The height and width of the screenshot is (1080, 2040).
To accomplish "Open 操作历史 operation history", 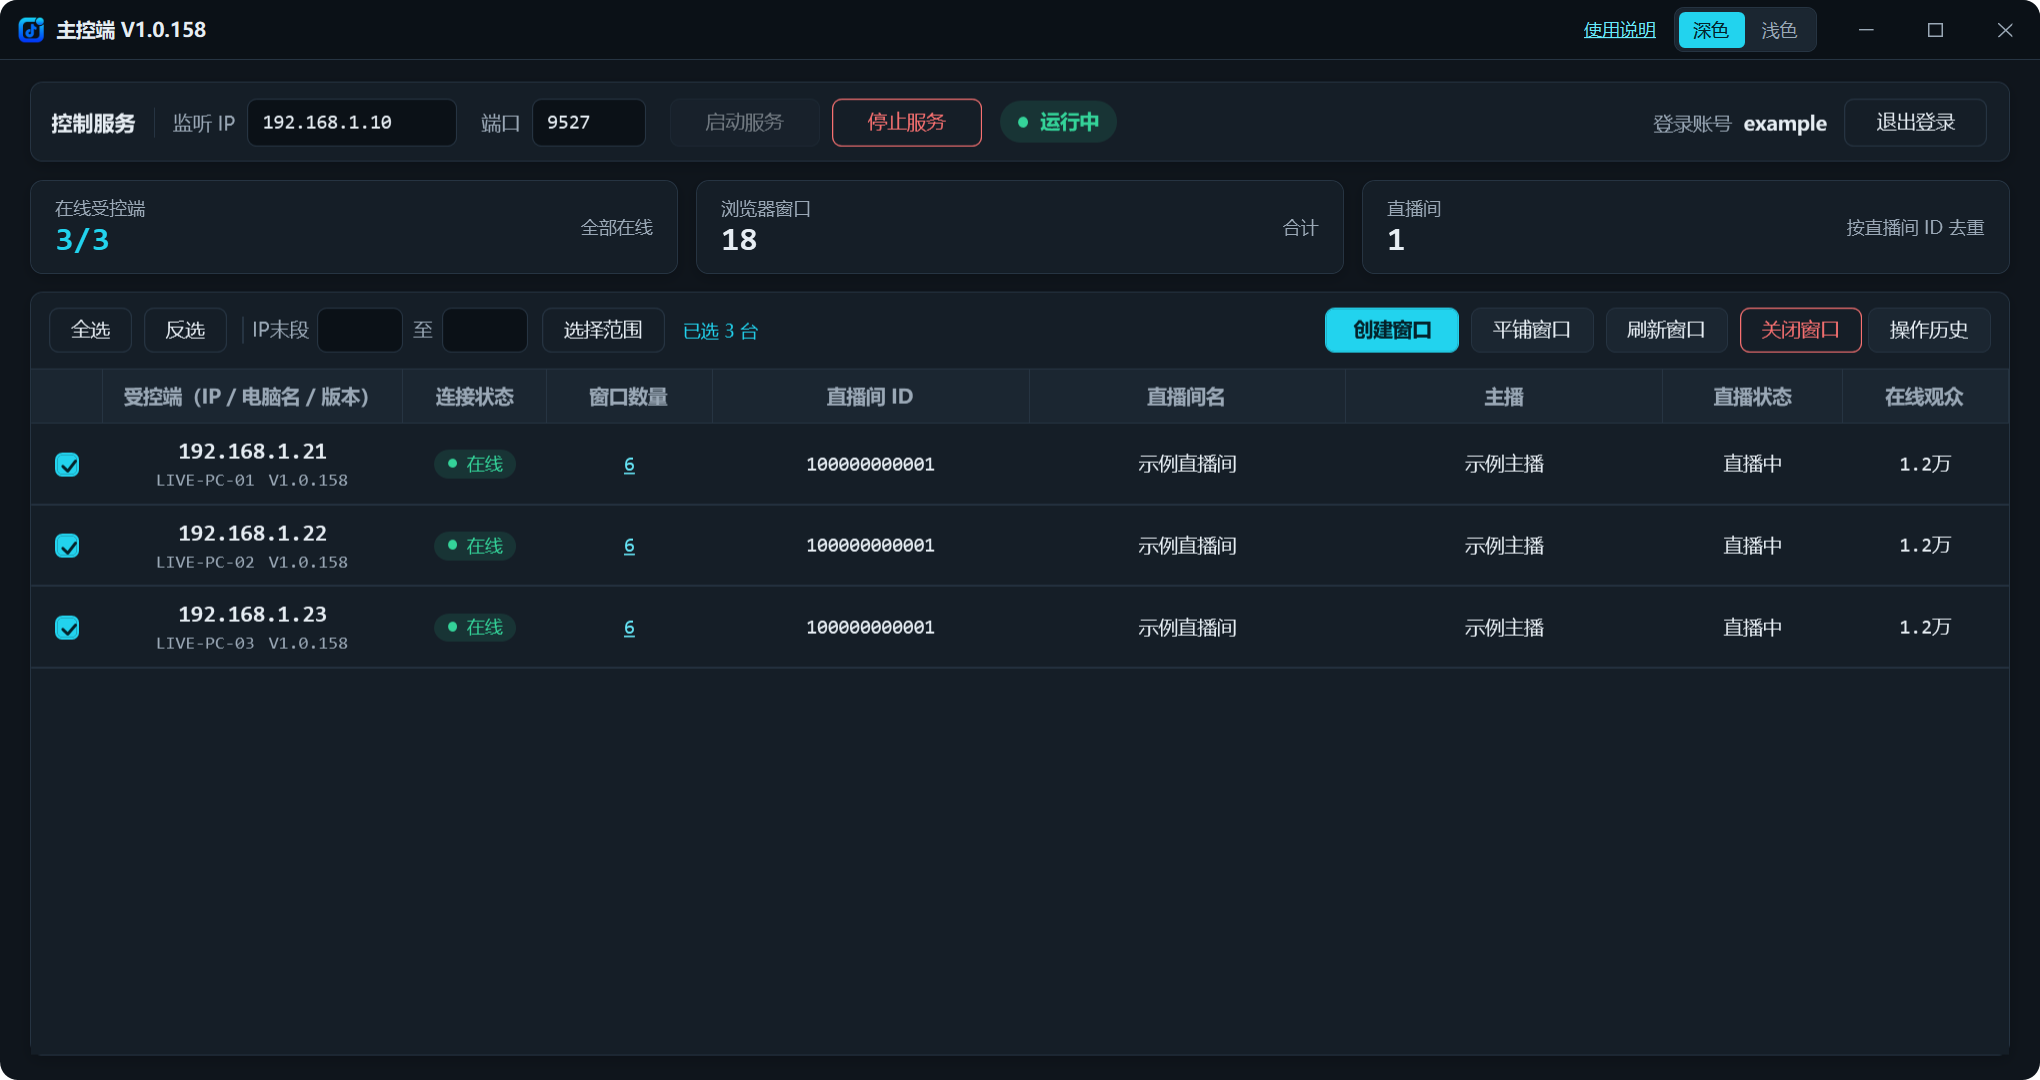I will pos(1929,330).
